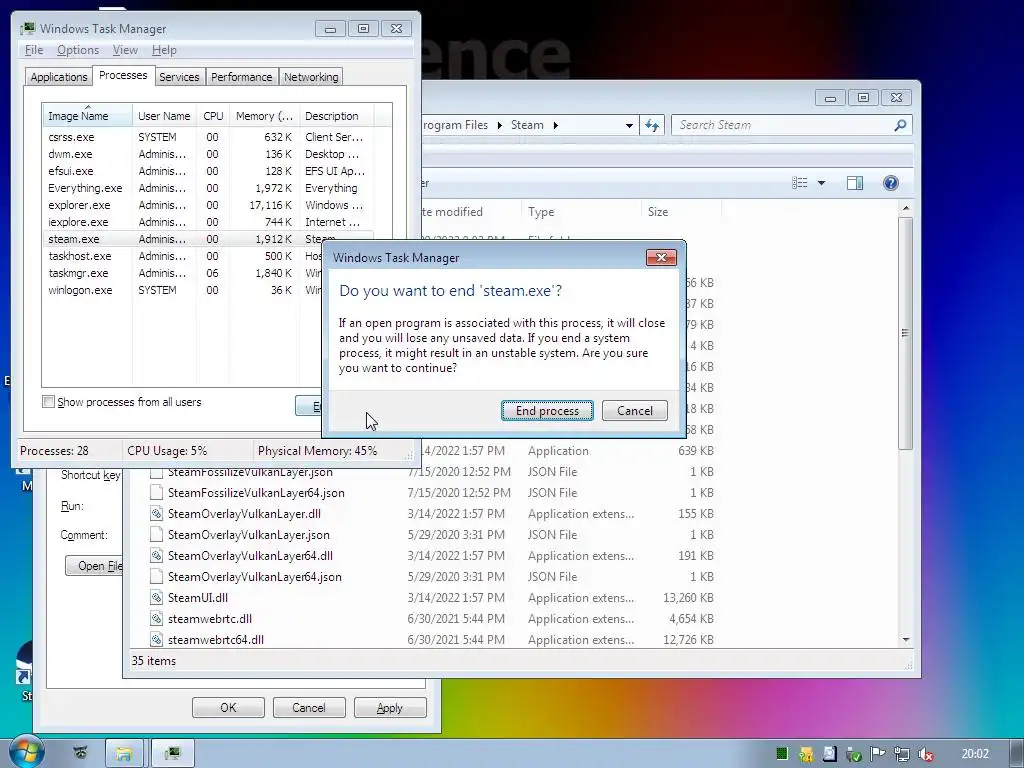Image resolution: width=1024 pixels, height=768 pixels.
Task: Select the steamwebrtc64.dll file icon
Action: tap(156, 639)
